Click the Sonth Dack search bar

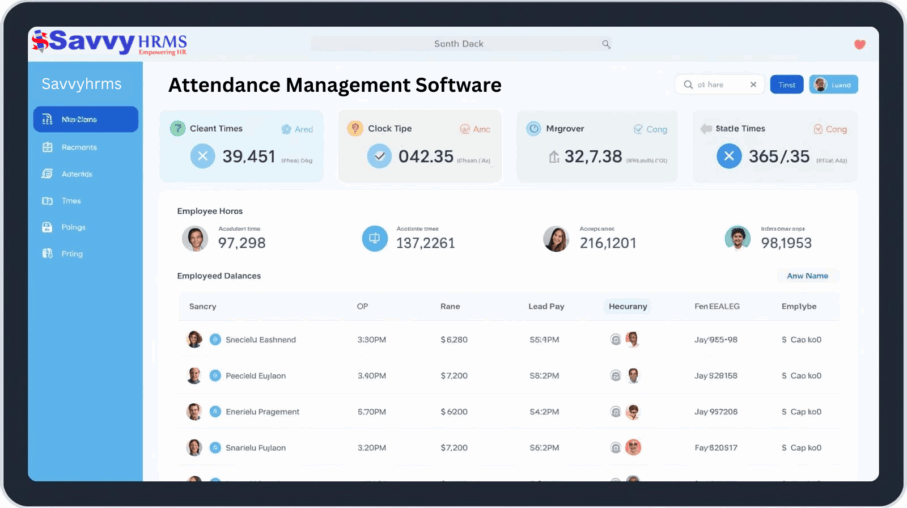click(460, 44)
